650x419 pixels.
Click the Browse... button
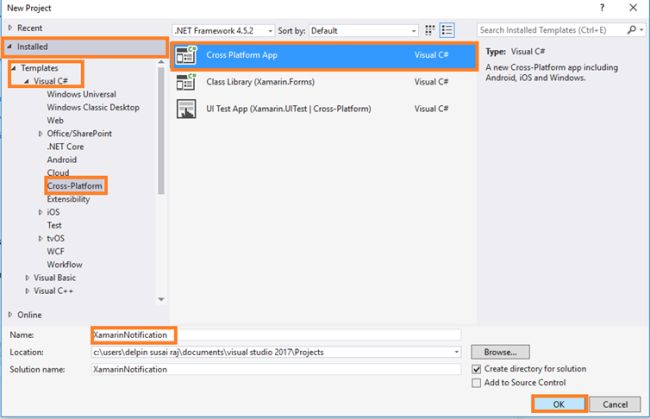click(500, 352)
